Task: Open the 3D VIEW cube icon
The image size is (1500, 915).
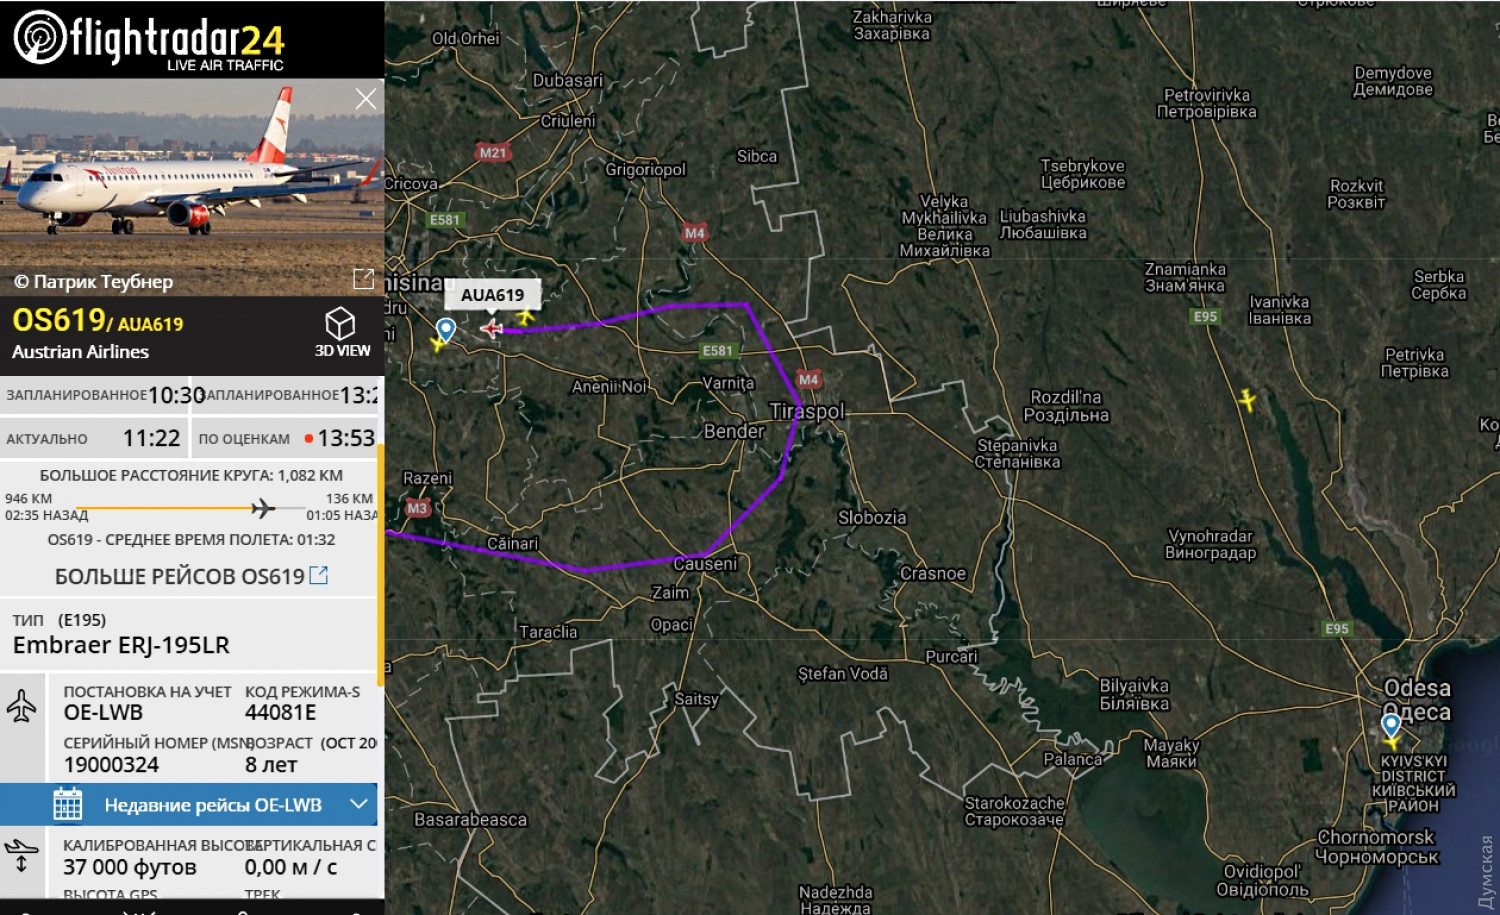Action: pyautogui.click(x=340, y=323)
